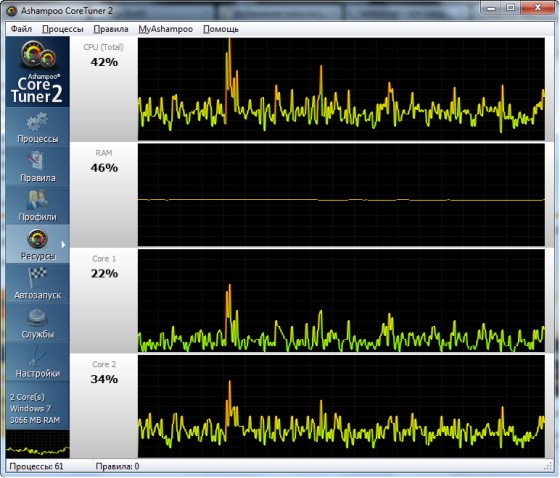Image resolution: width=560 pixels, height=478 pixels.
Task: Open the Процессы menu in menu bar
Action: [x=62, y=29]
